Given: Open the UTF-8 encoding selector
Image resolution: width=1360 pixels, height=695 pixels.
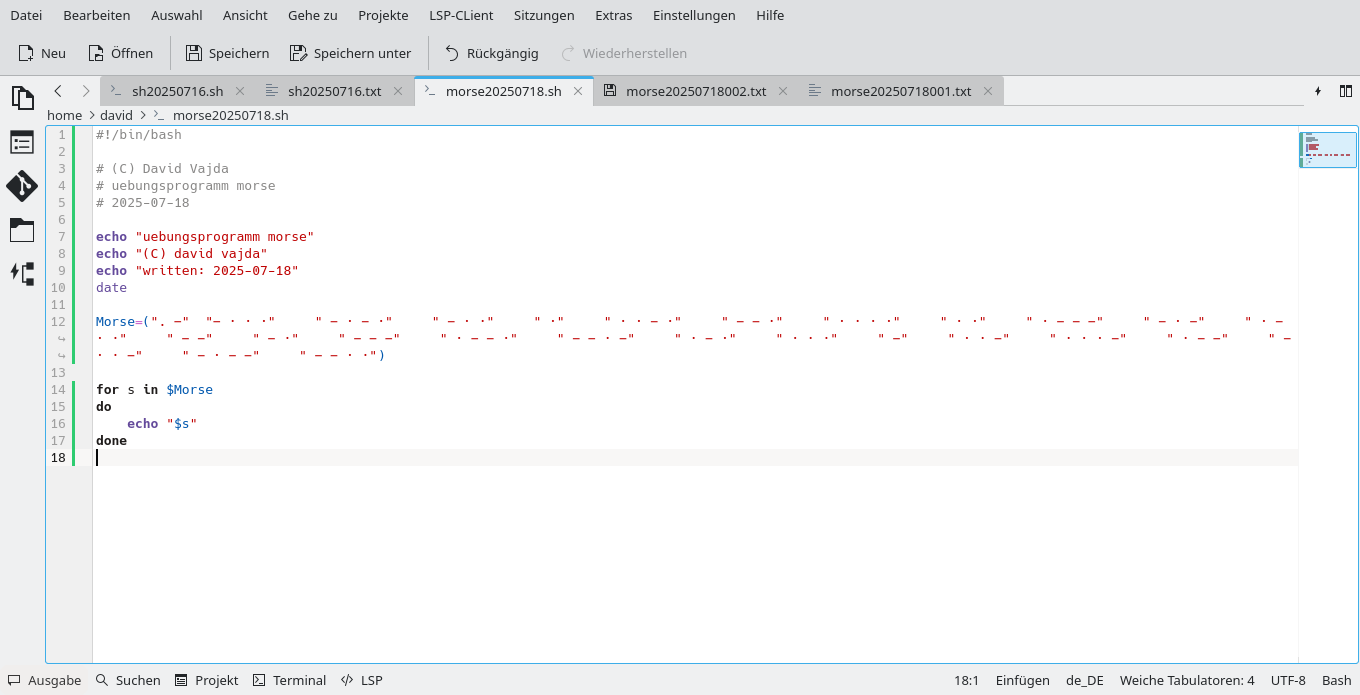Looking at the screenshot, I should (x=1288, y=680).
